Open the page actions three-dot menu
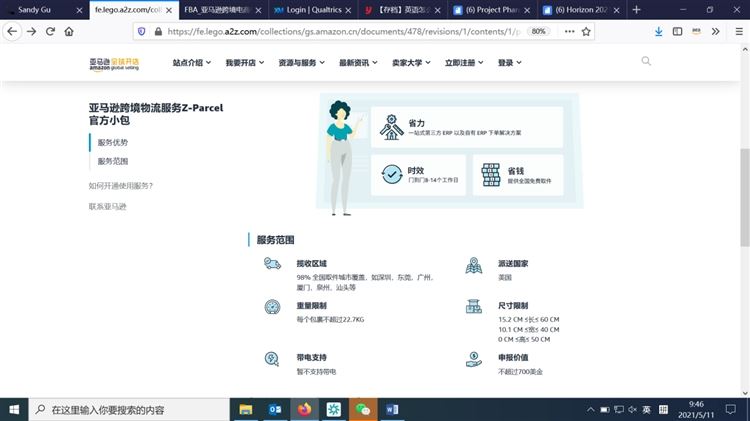The height and width of the screenshot is (421, 750). (569, 32)
